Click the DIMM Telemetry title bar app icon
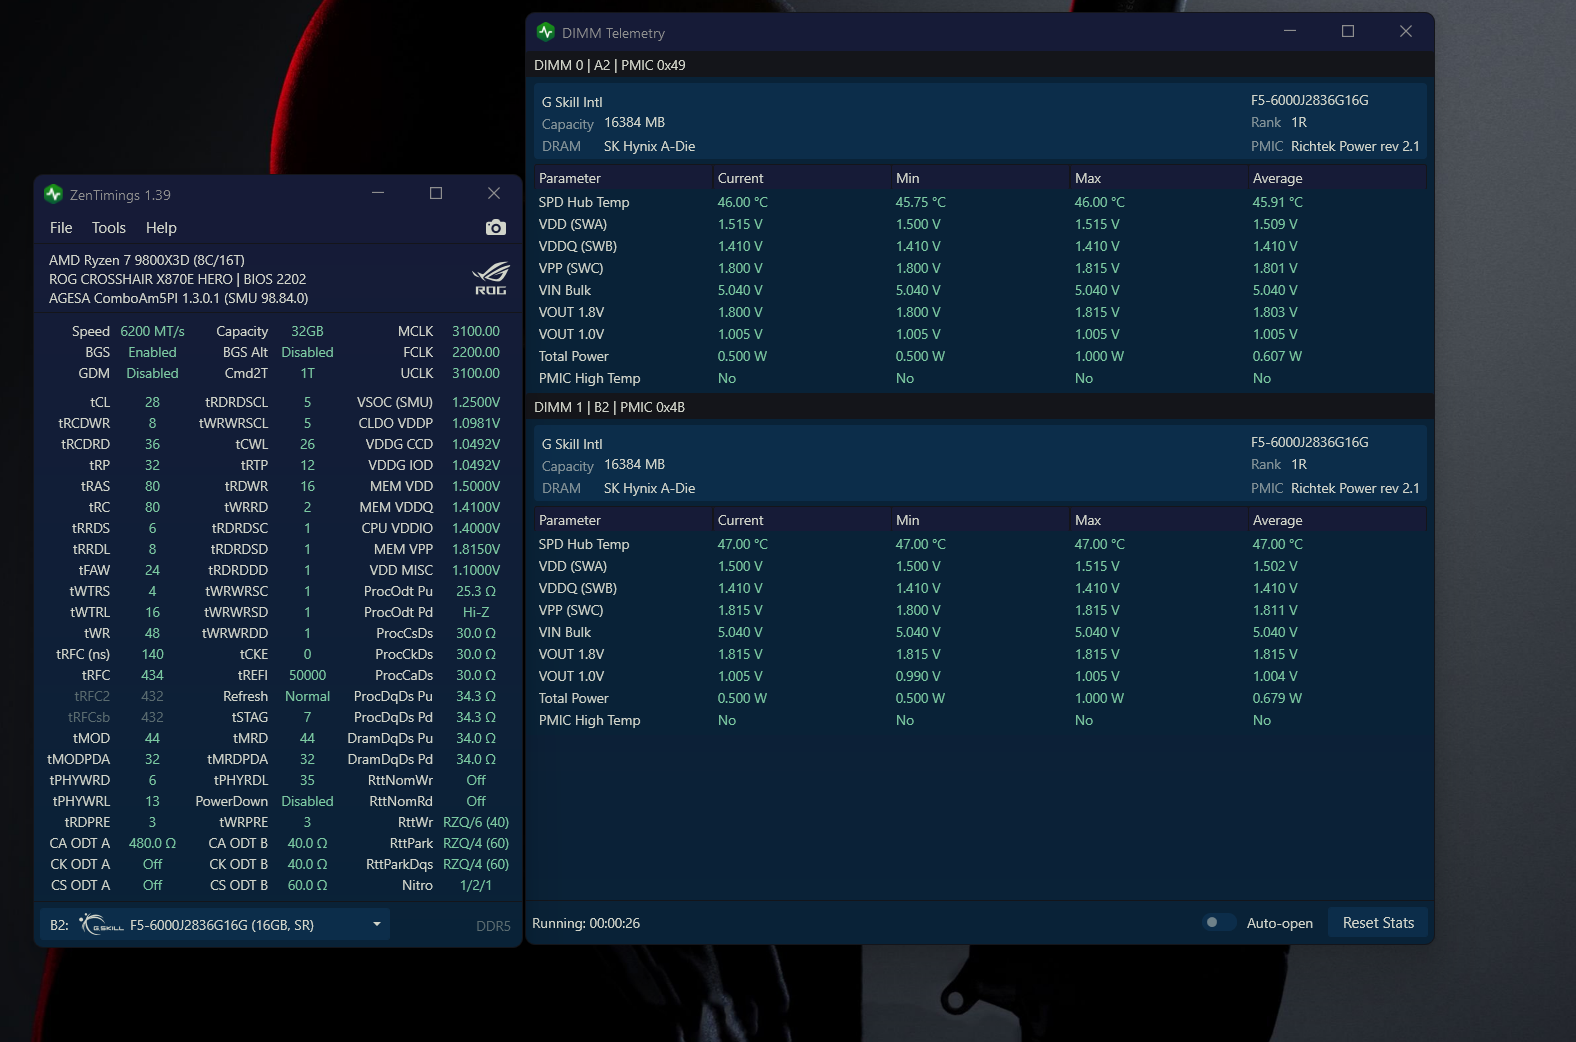The height and width of the screenshot is (1042, 1576). [x=545, y=32]
